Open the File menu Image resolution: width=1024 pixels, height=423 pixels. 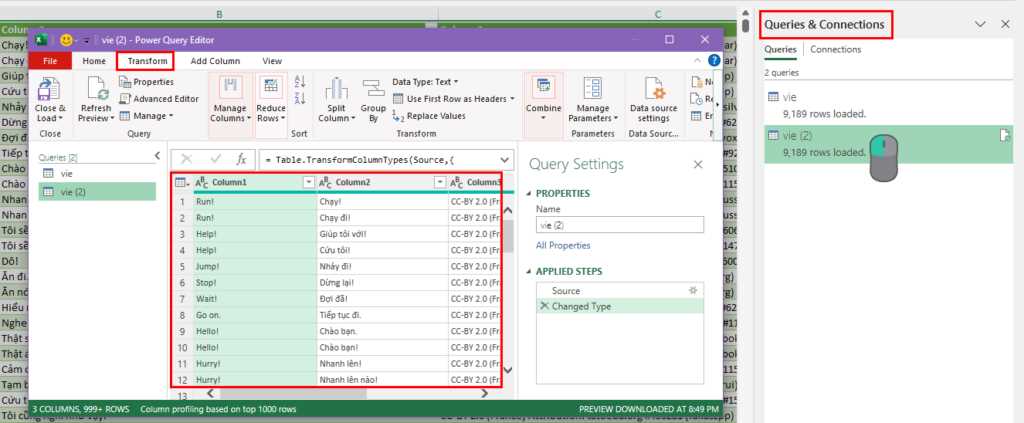(50, 61)
